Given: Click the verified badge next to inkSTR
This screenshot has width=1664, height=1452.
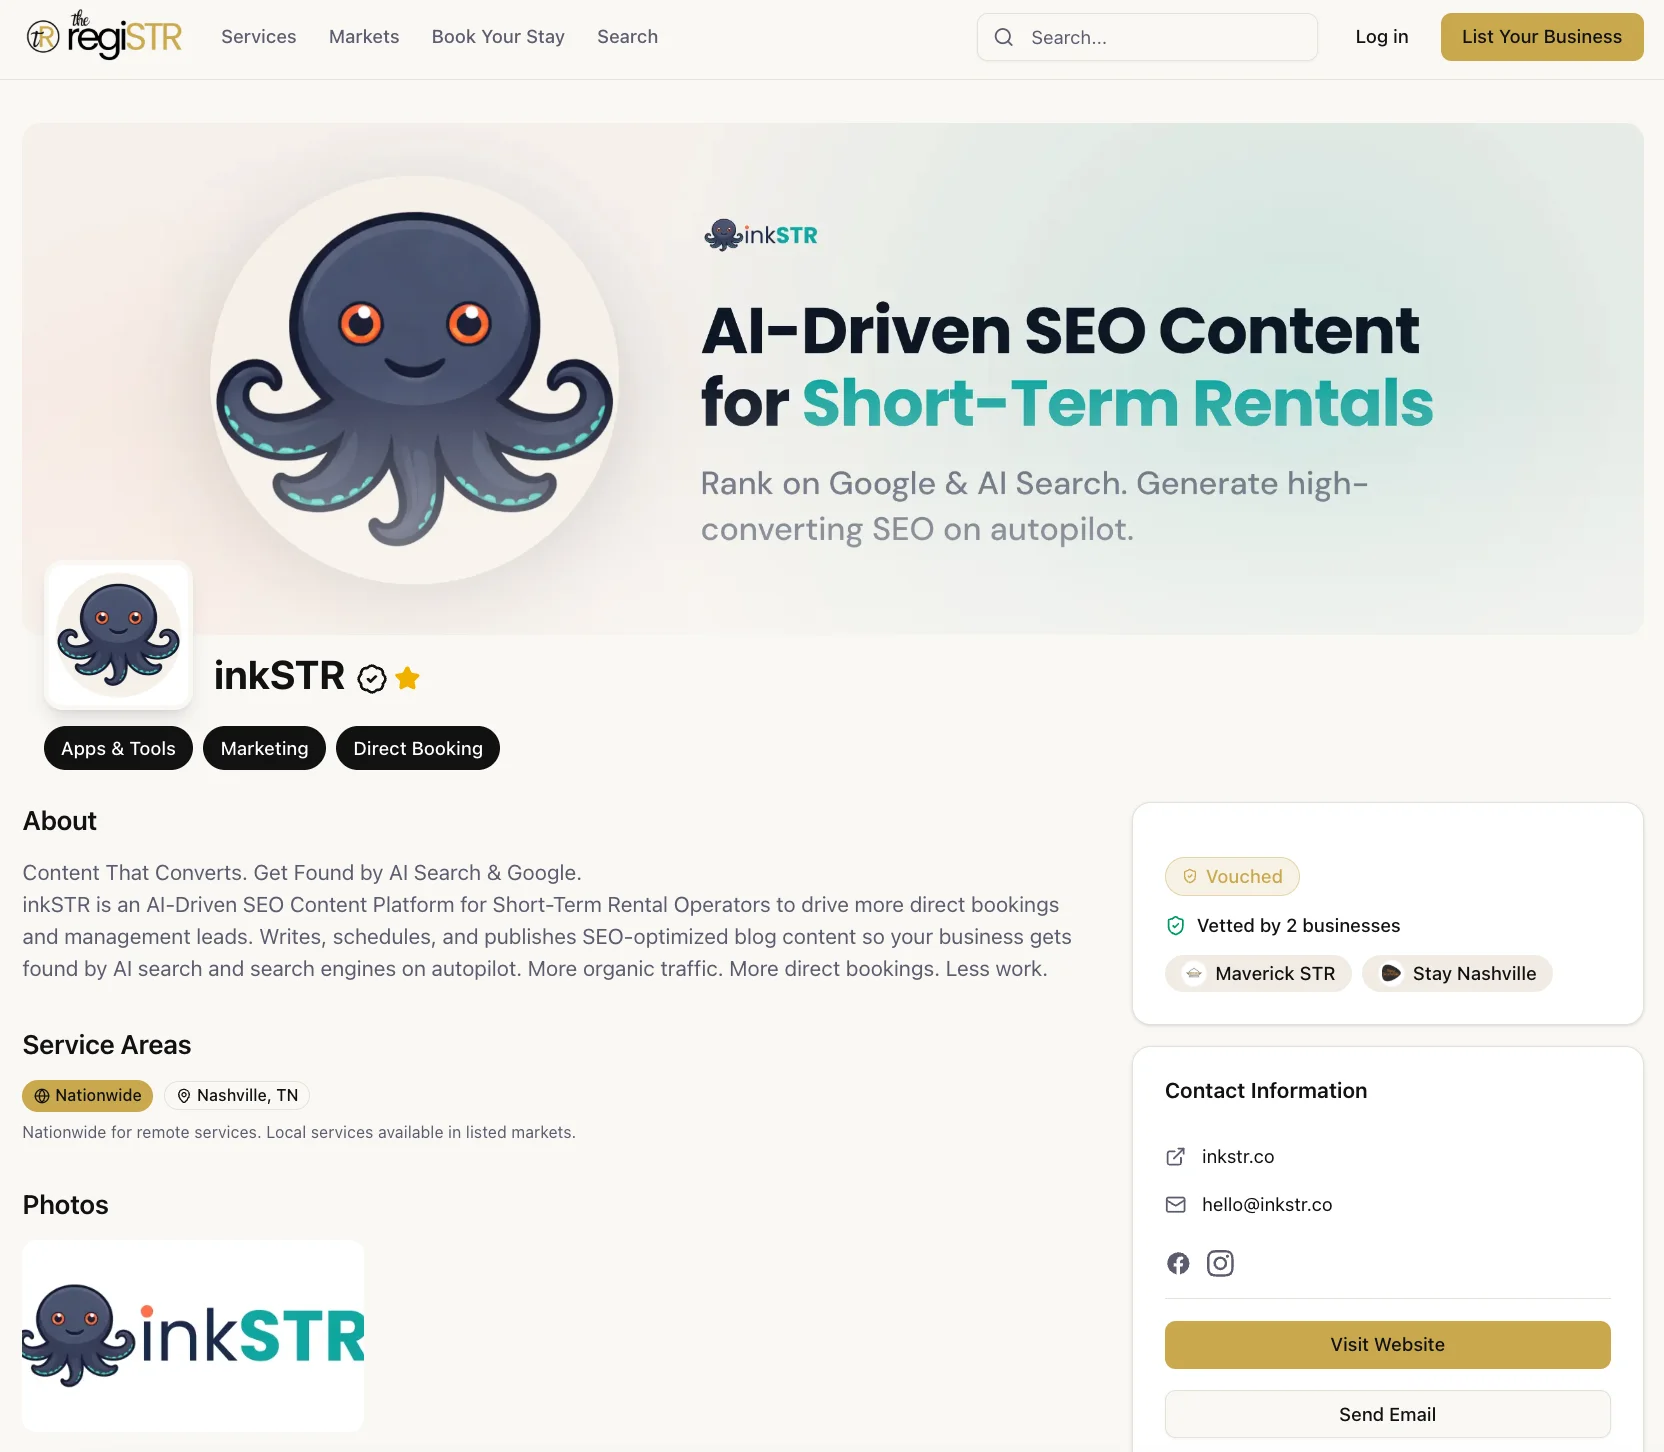Looking at the screenshot, I should click(x=372, y=679).
